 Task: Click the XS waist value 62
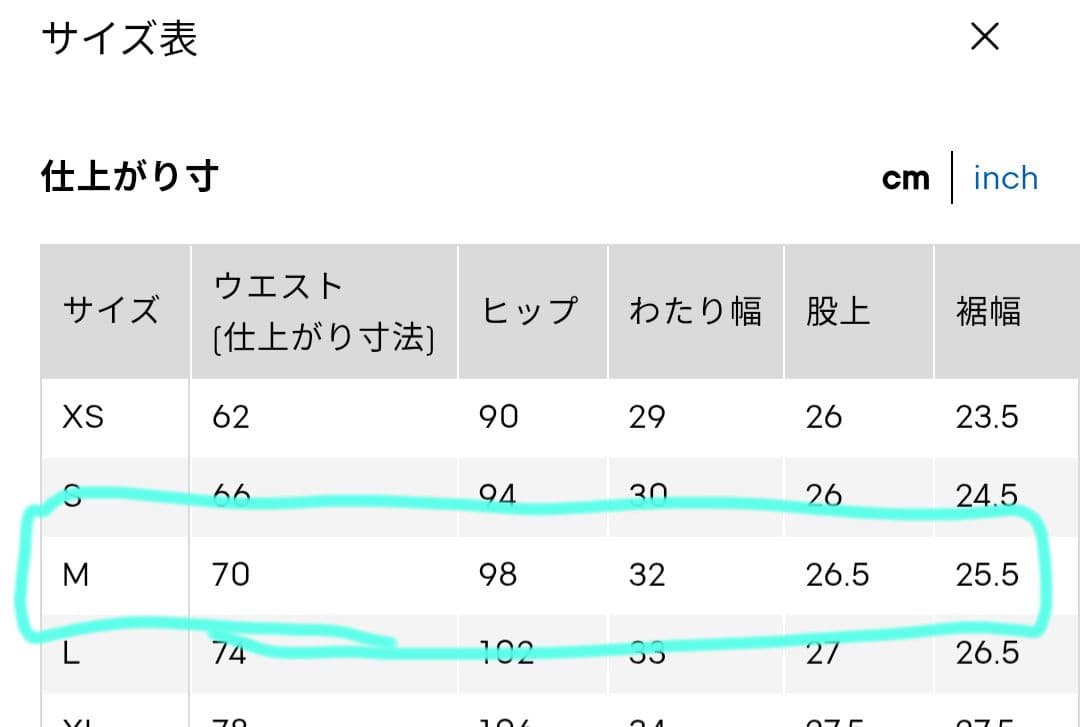click(231, 417)
